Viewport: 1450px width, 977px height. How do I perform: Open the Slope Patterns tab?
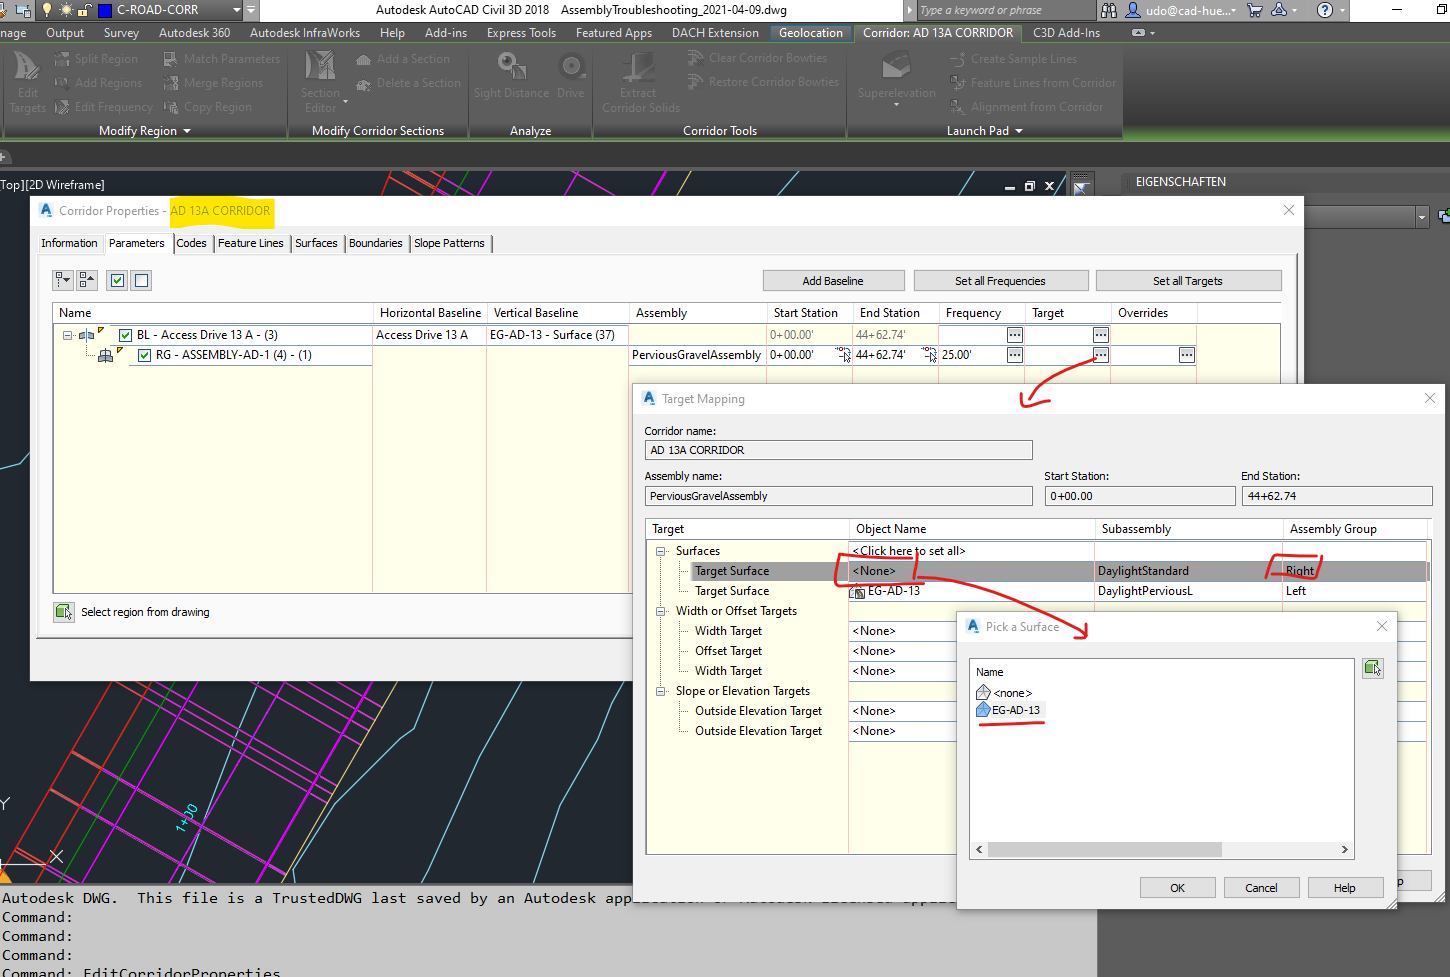click(449, 243)
